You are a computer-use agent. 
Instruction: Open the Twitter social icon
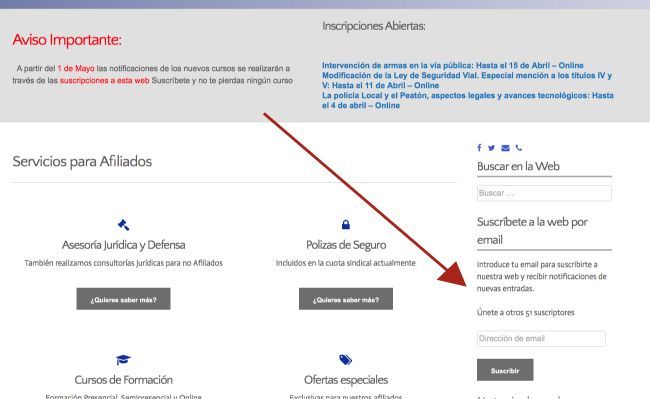[491, 148]
